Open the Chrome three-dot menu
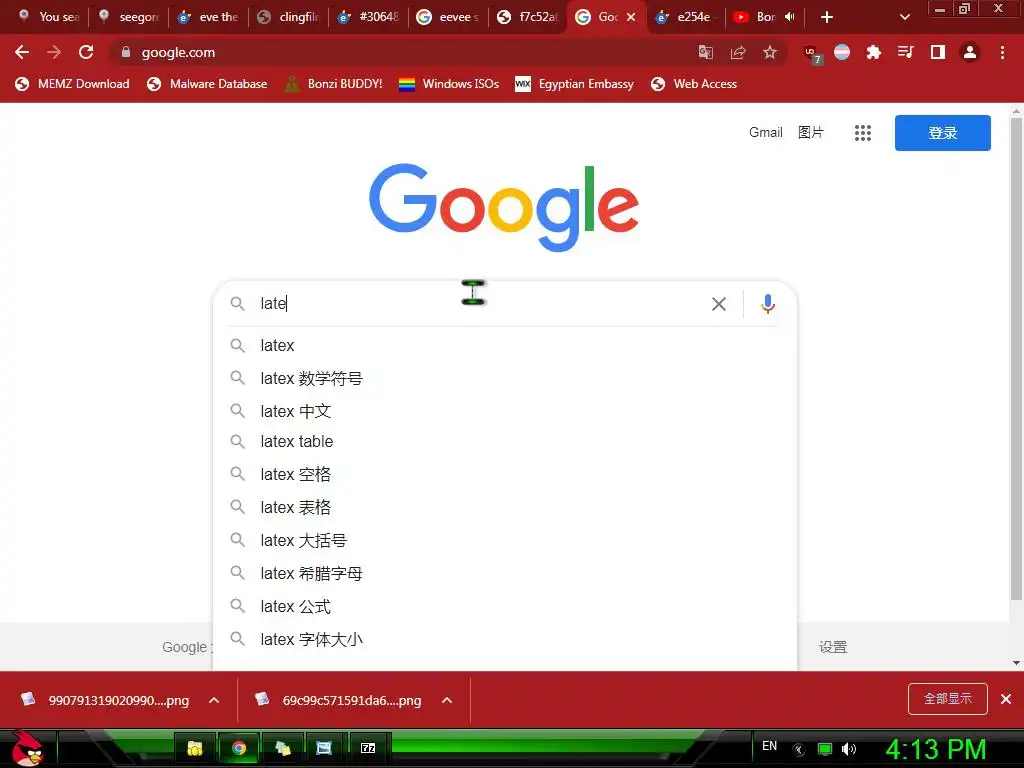 [1002, 52]
